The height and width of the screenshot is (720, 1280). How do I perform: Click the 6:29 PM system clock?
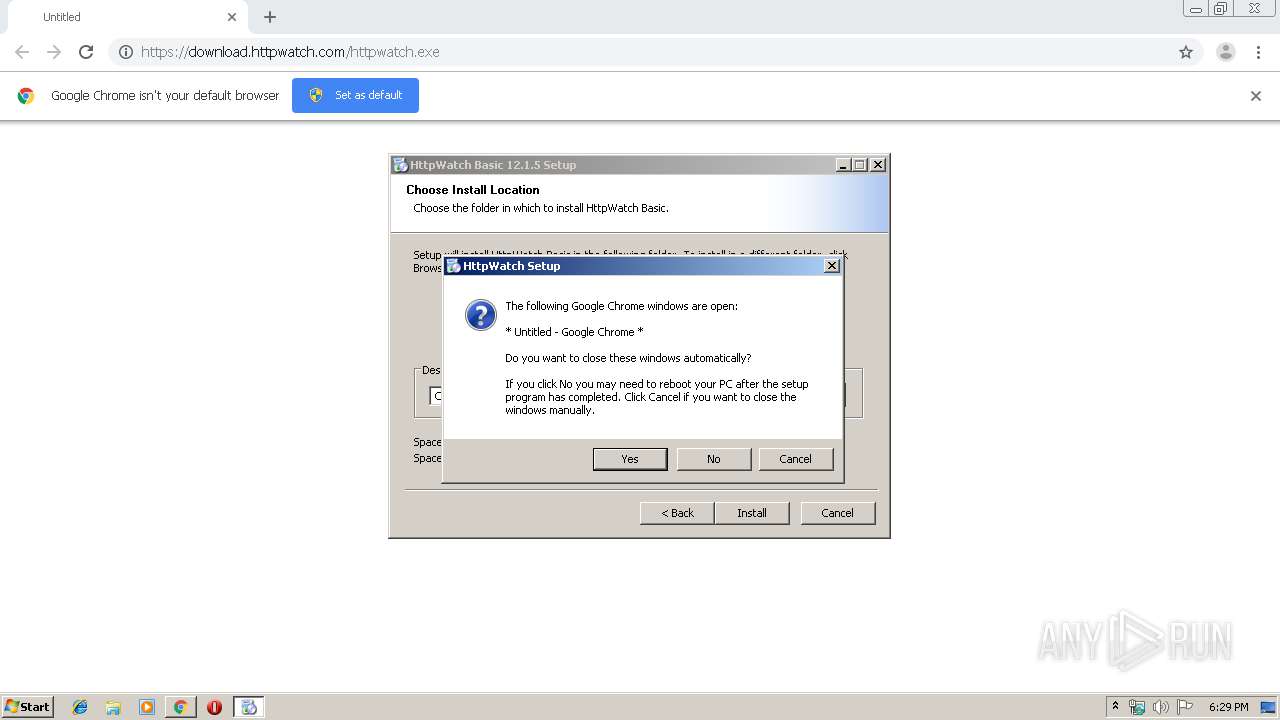1228,707
